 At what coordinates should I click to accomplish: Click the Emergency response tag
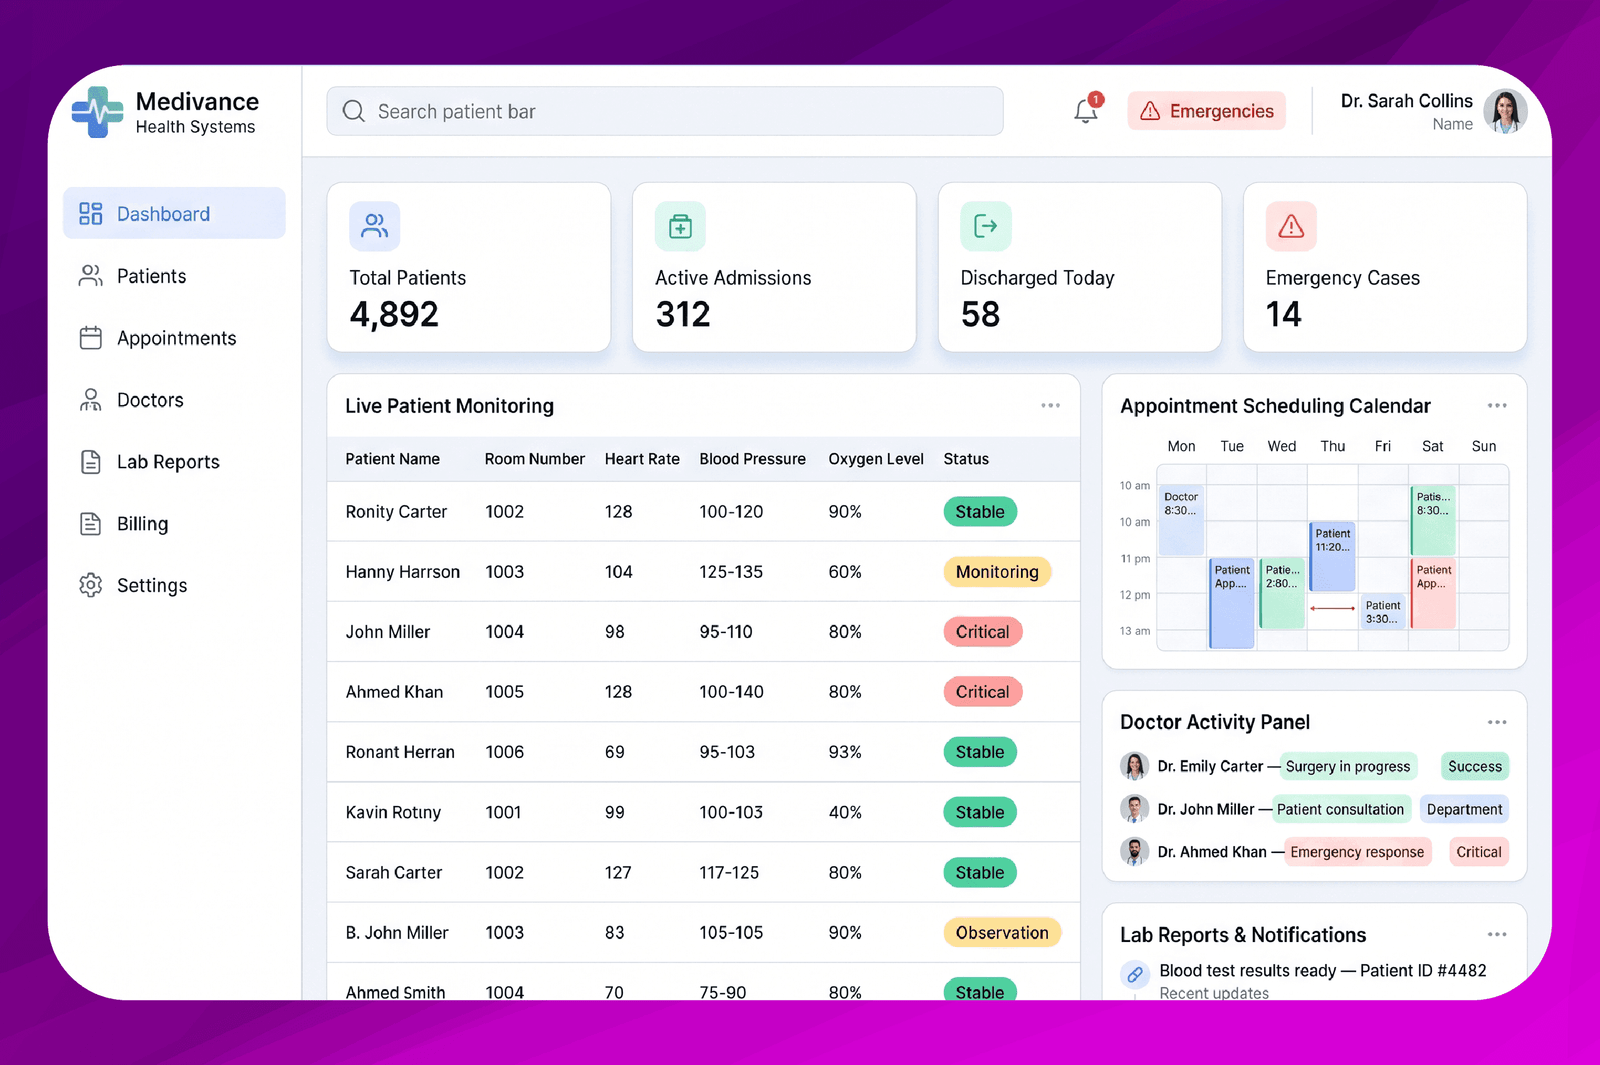pos(1357,852)
